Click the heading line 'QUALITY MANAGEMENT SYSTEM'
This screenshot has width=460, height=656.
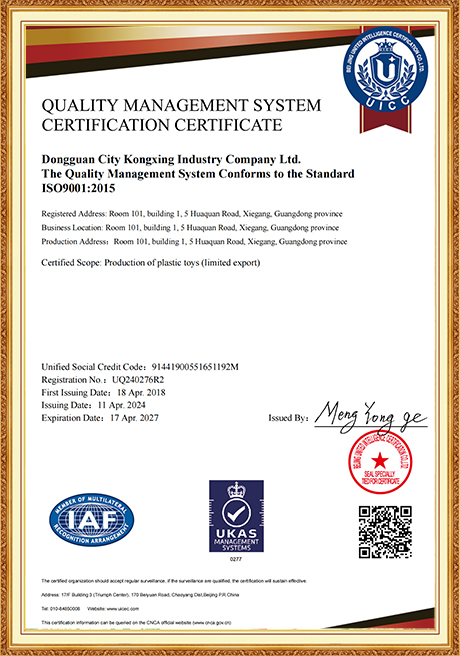(x=181, y=105)
